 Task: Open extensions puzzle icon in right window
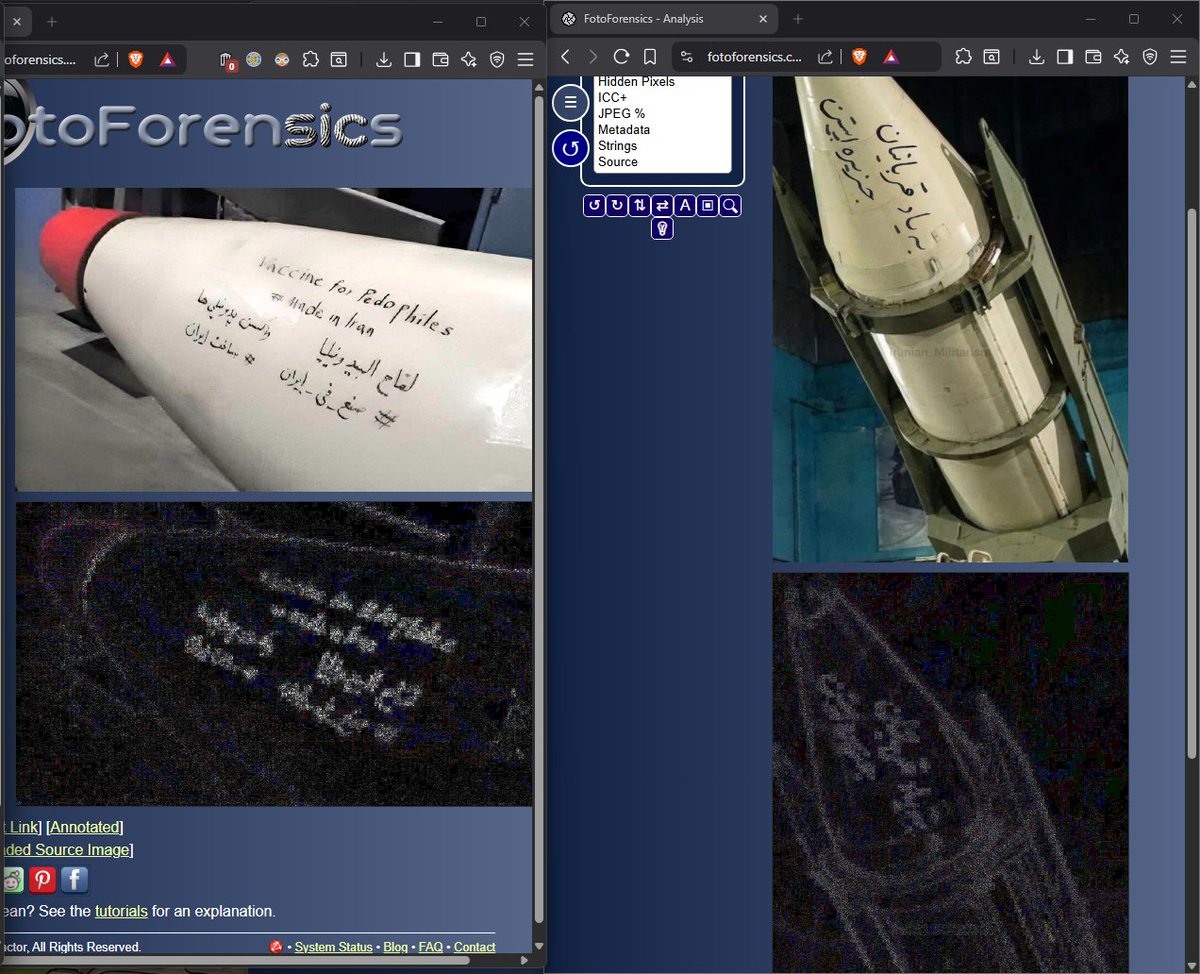(963, 57)
